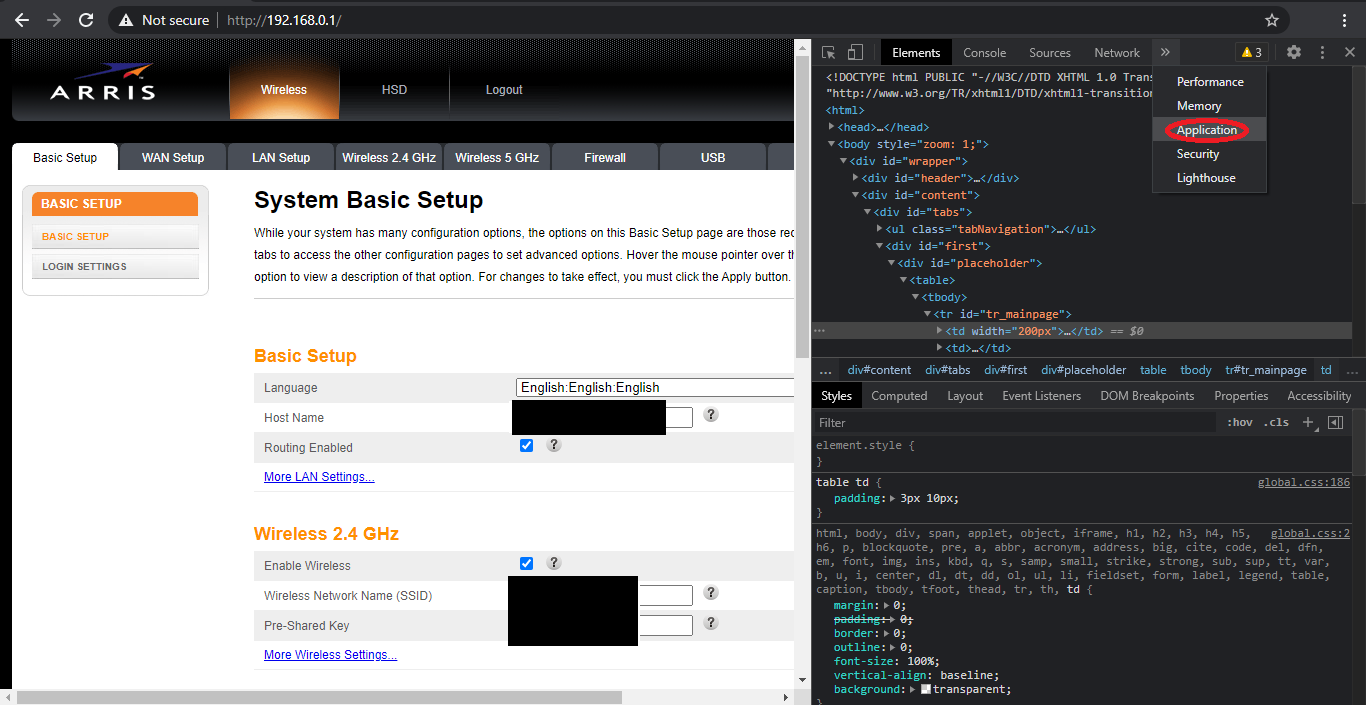Viewport: 1366px width, 705px height.
Task: Toggle Routing Enabled checkbox
Action: 527,446
